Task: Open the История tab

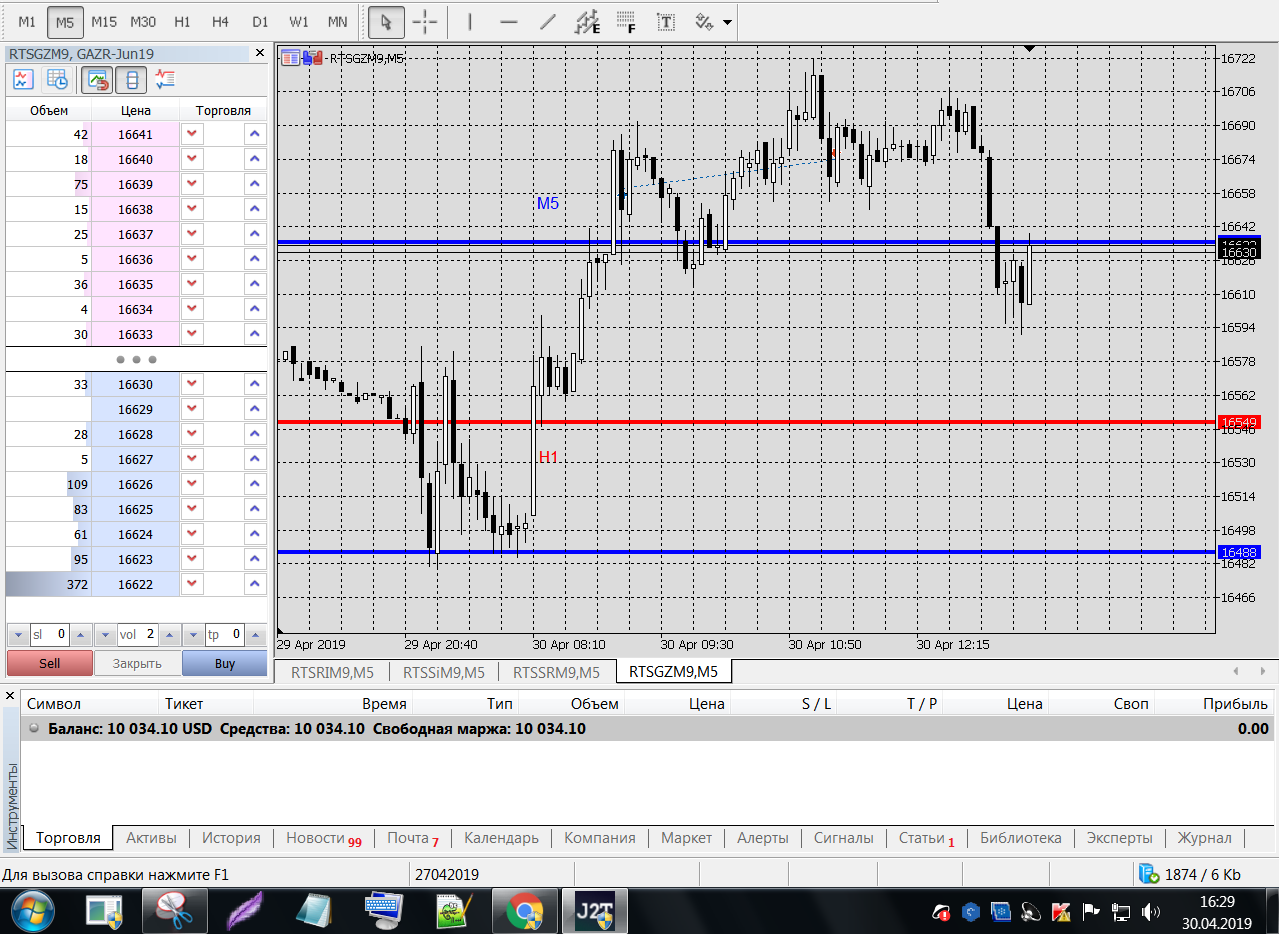Action: click(231, 838)
